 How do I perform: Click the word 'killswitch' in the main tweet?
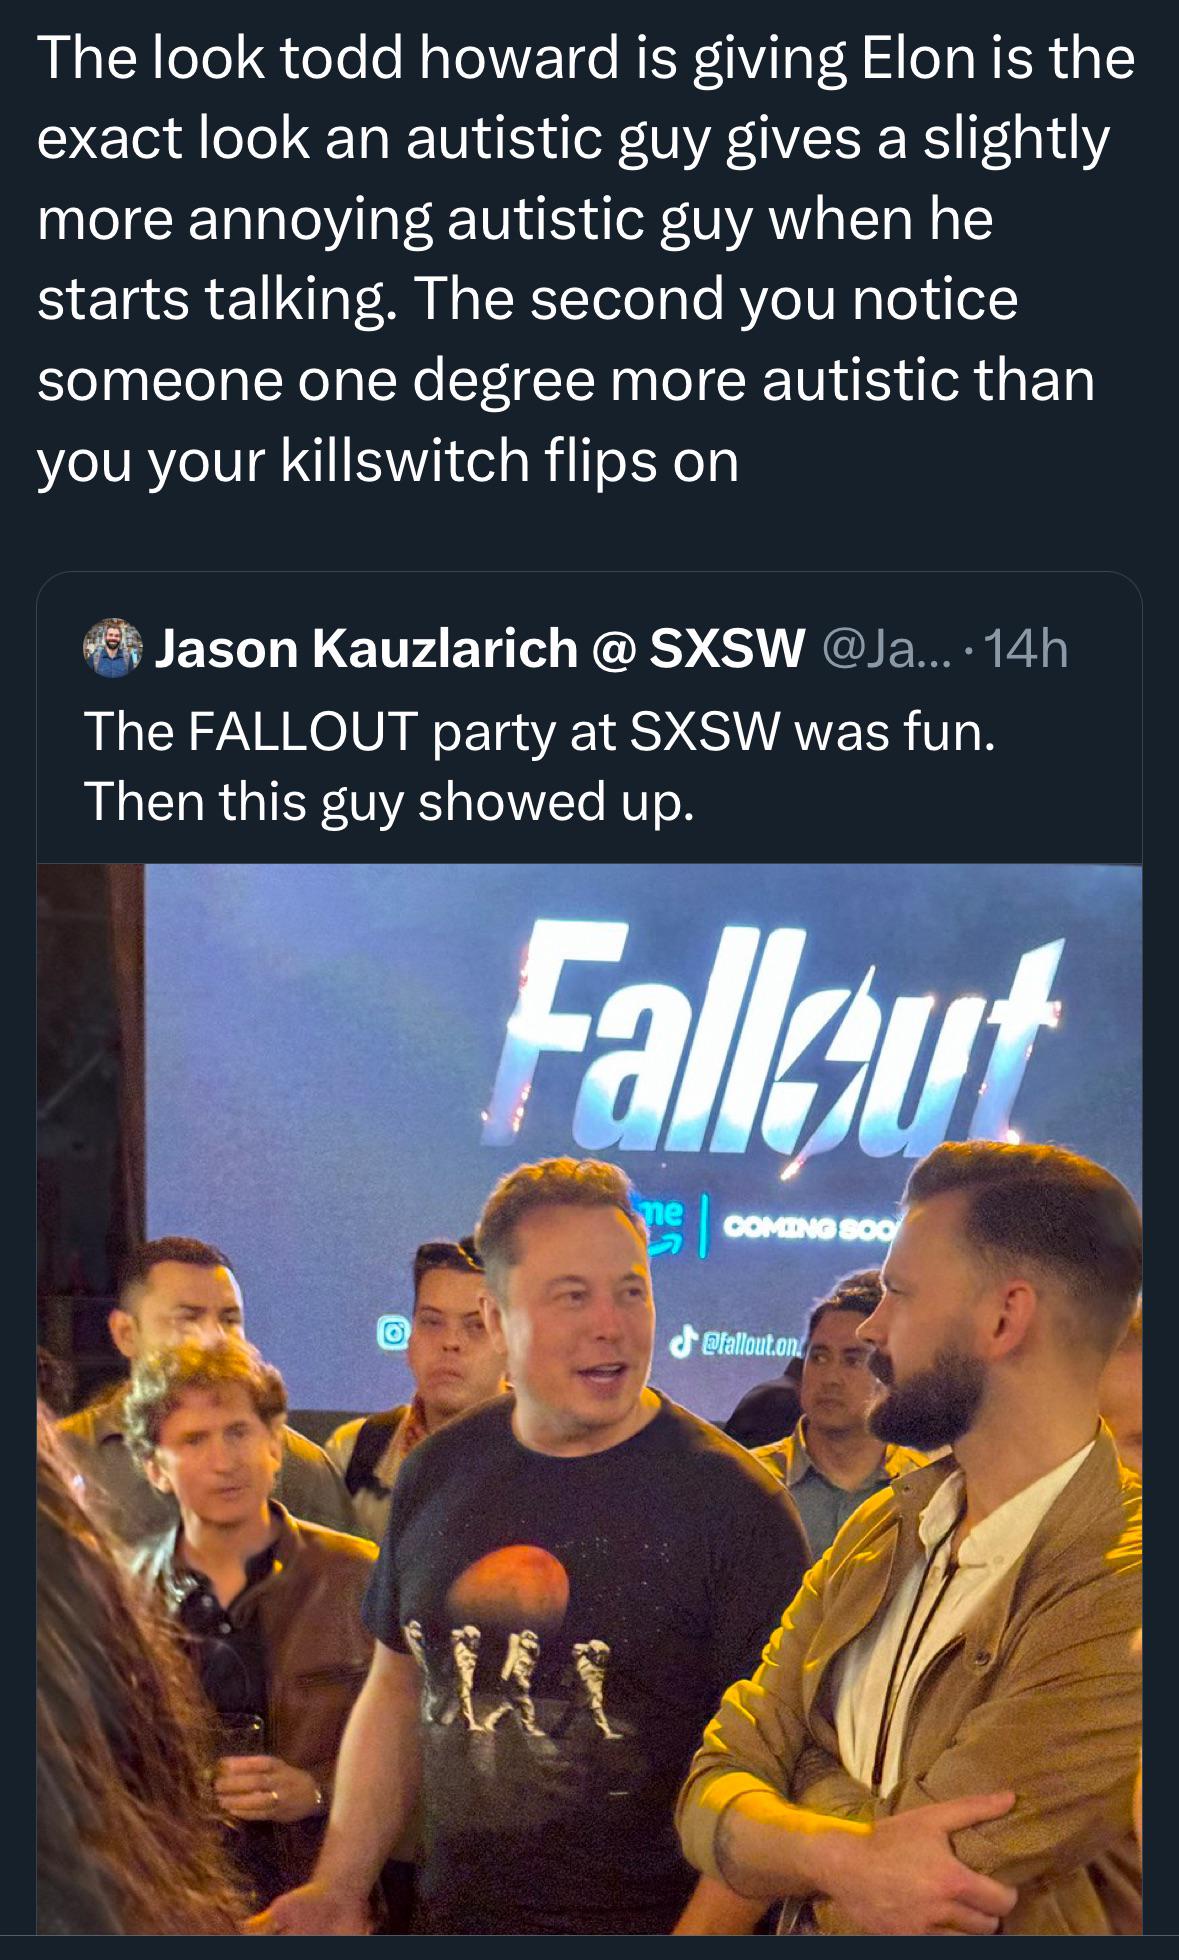tap(404, 460)
